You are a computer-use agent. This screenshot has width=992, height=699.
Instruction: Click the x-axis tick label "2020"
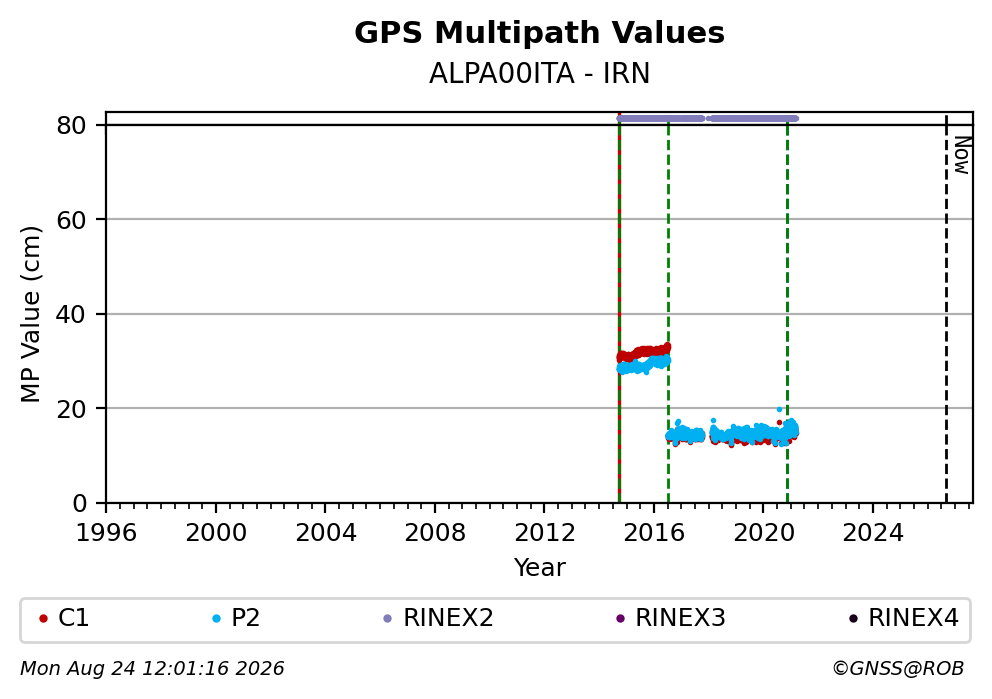pos(763,533)
